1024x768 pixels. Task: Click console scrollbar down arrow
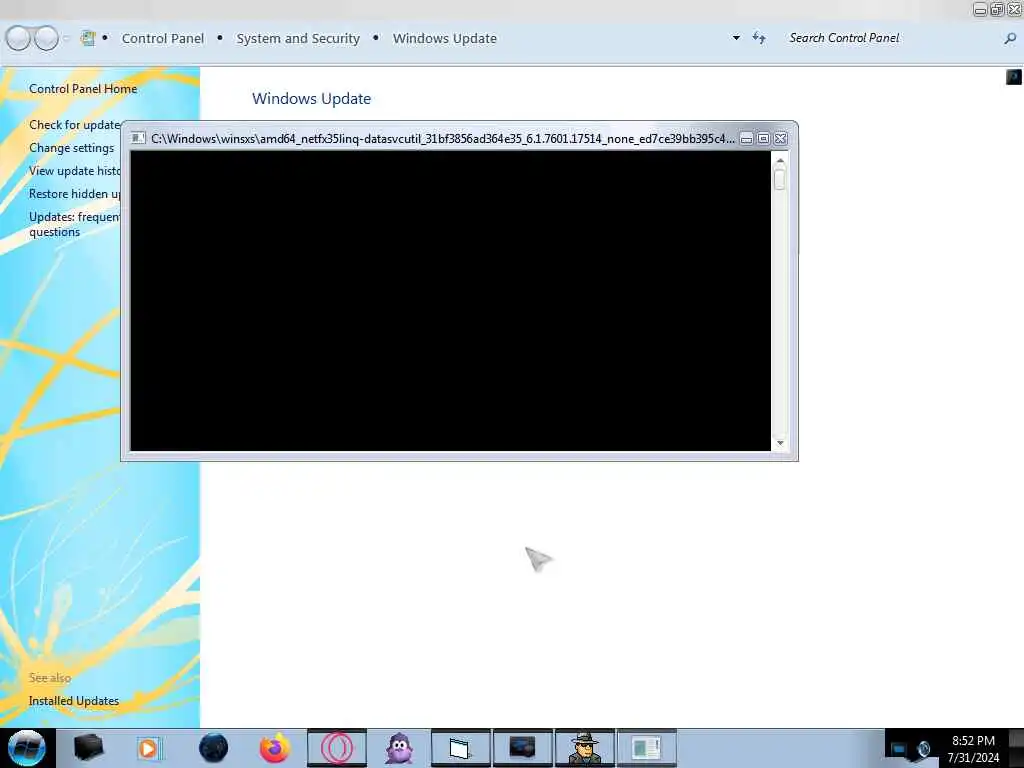(x=780, y=443)
